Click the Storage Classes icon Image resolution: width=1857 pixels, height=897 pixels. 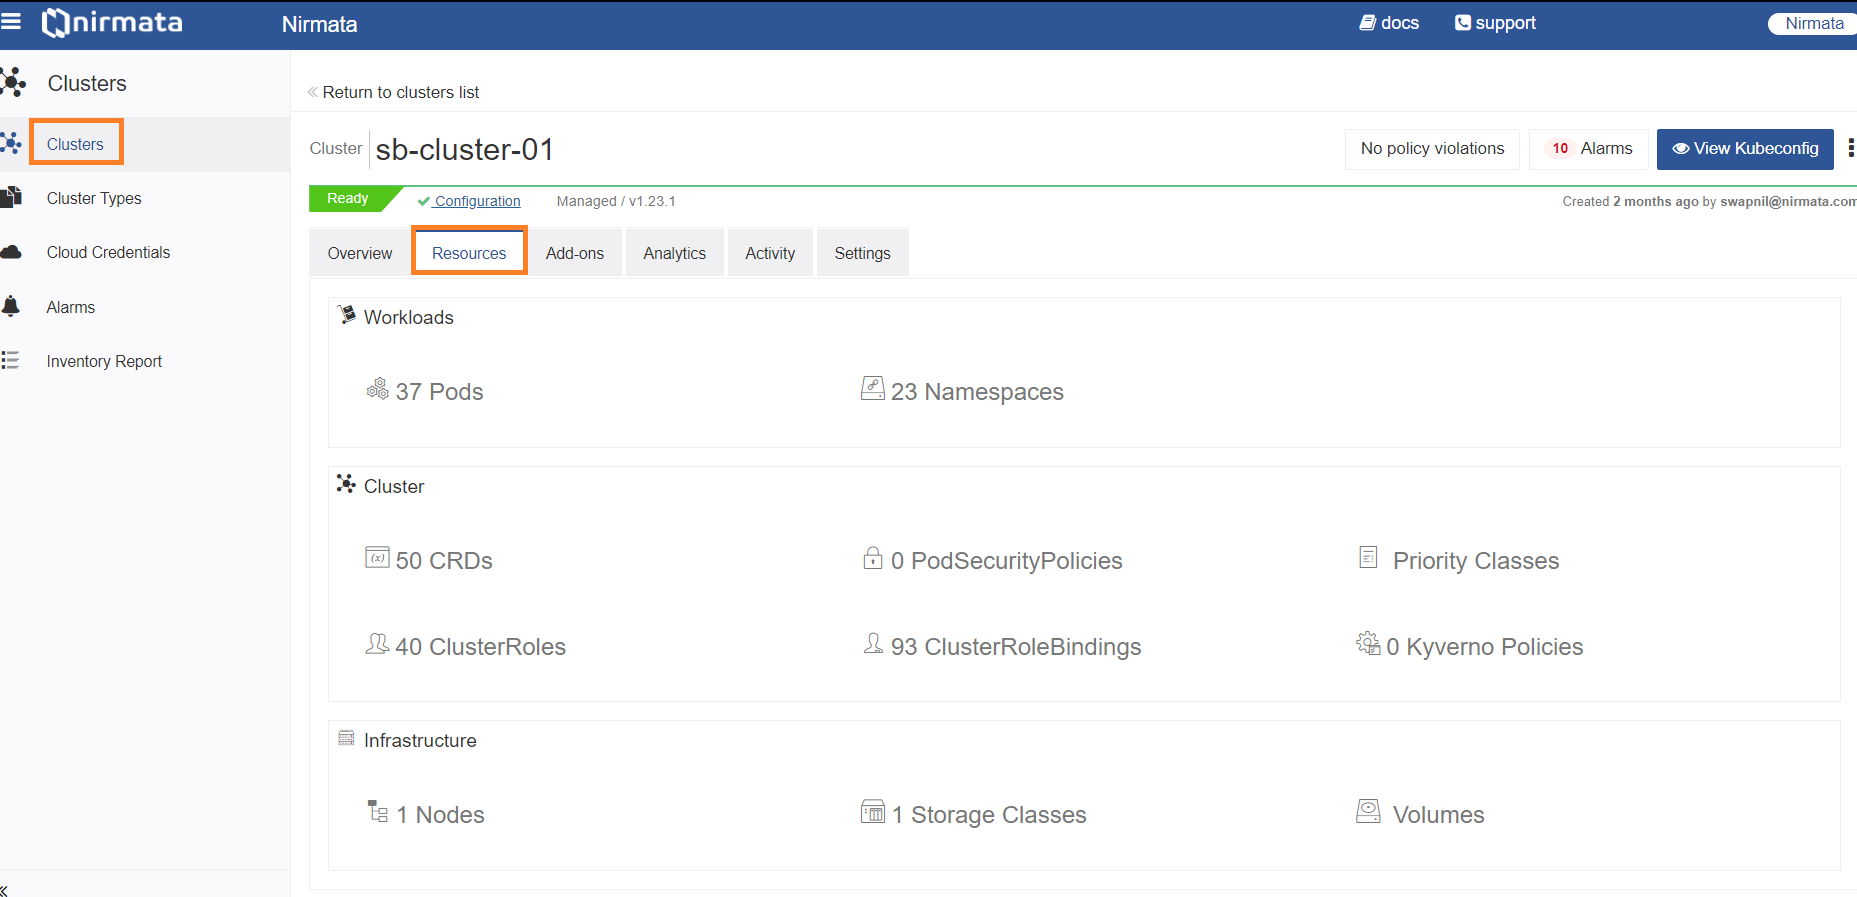click(x=873, y=811)
